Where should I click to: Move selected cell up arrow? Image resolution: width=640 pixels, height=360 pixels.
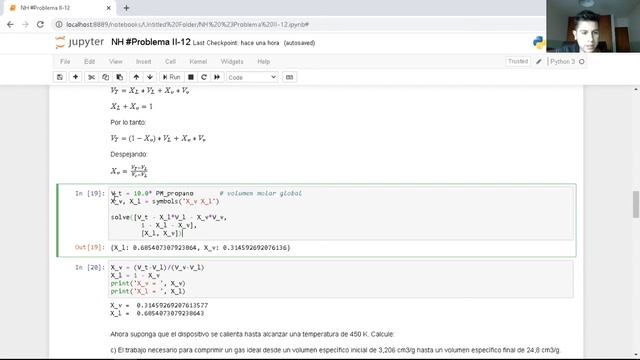coord(136,77)
